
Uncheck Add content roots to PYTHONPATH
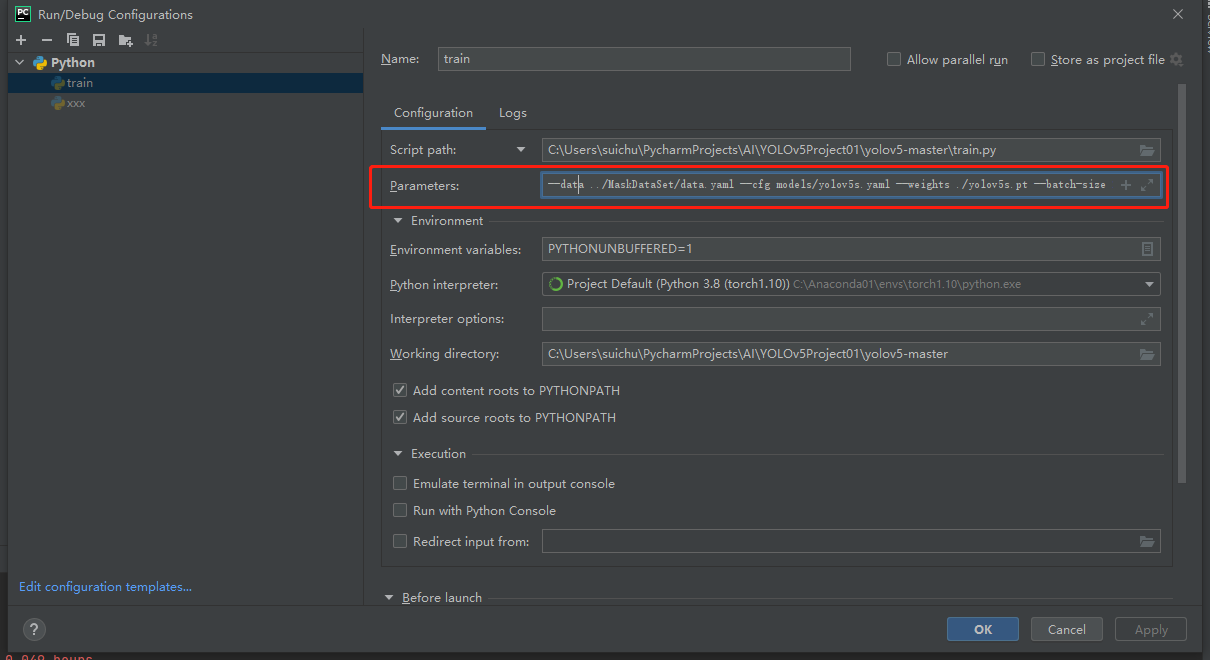click(400, 391)
